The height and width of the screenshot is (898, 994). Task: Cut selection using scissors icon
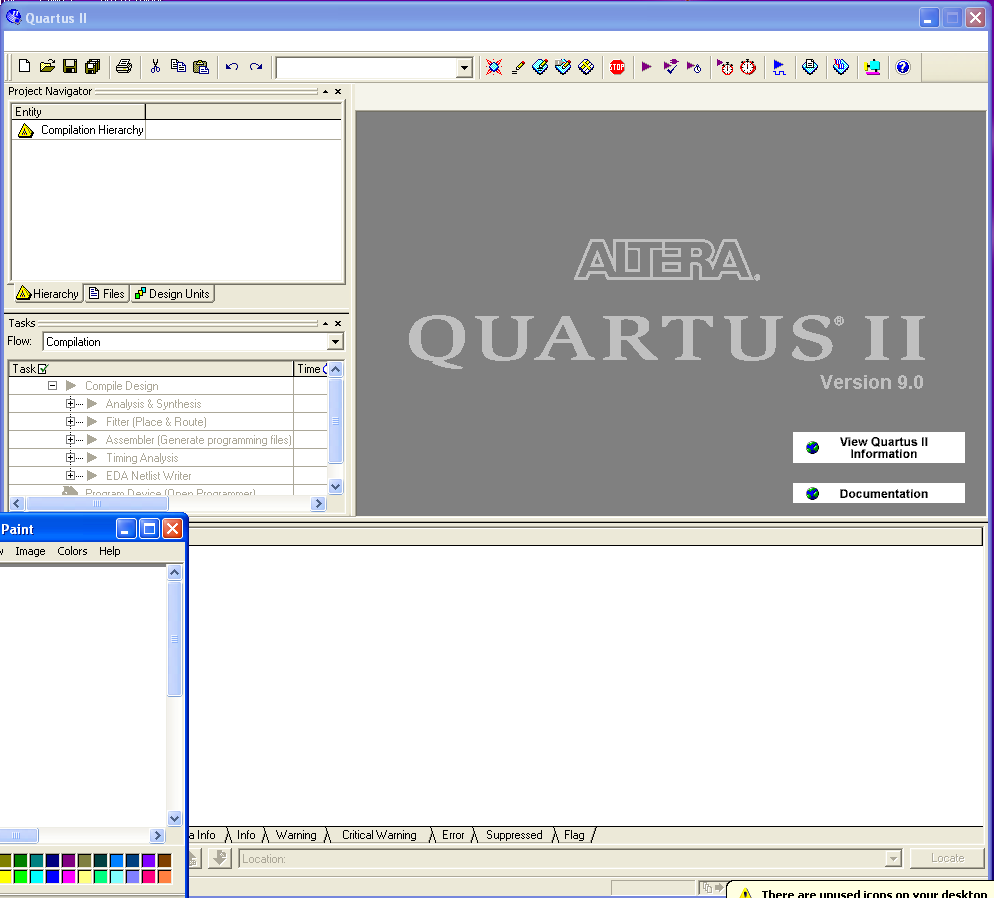click(x=155, y=67)
